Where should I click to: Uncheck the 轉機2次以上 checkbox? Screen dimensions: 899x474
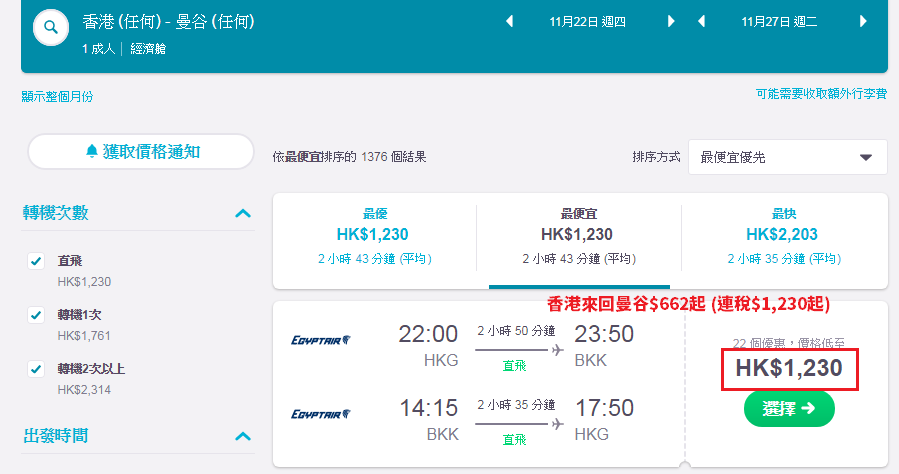pyautogui.click(x=36, y=369)
